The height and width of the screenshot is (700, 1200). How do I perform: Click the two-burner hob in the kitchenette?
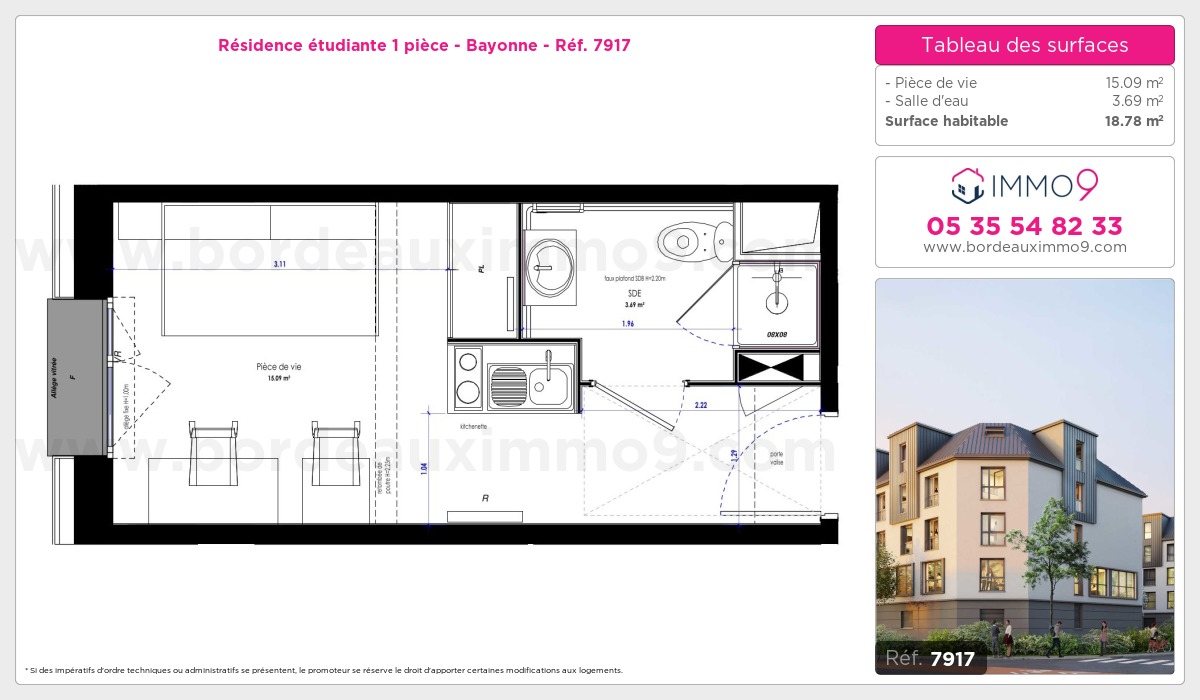click(466, 377)
